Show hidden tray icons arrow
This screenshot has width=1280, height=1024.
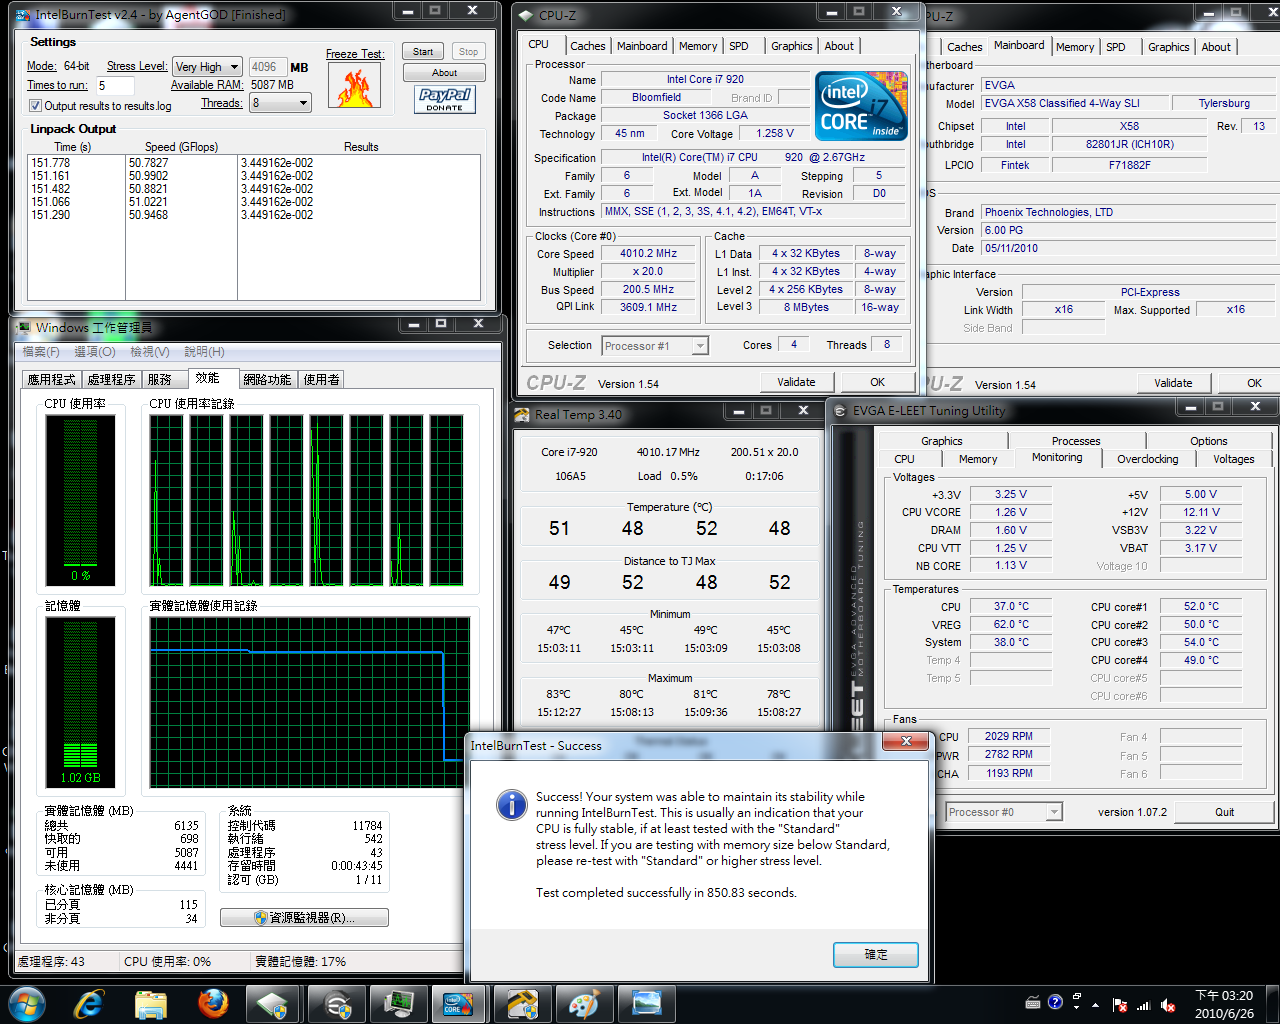pos(1096,1005)
